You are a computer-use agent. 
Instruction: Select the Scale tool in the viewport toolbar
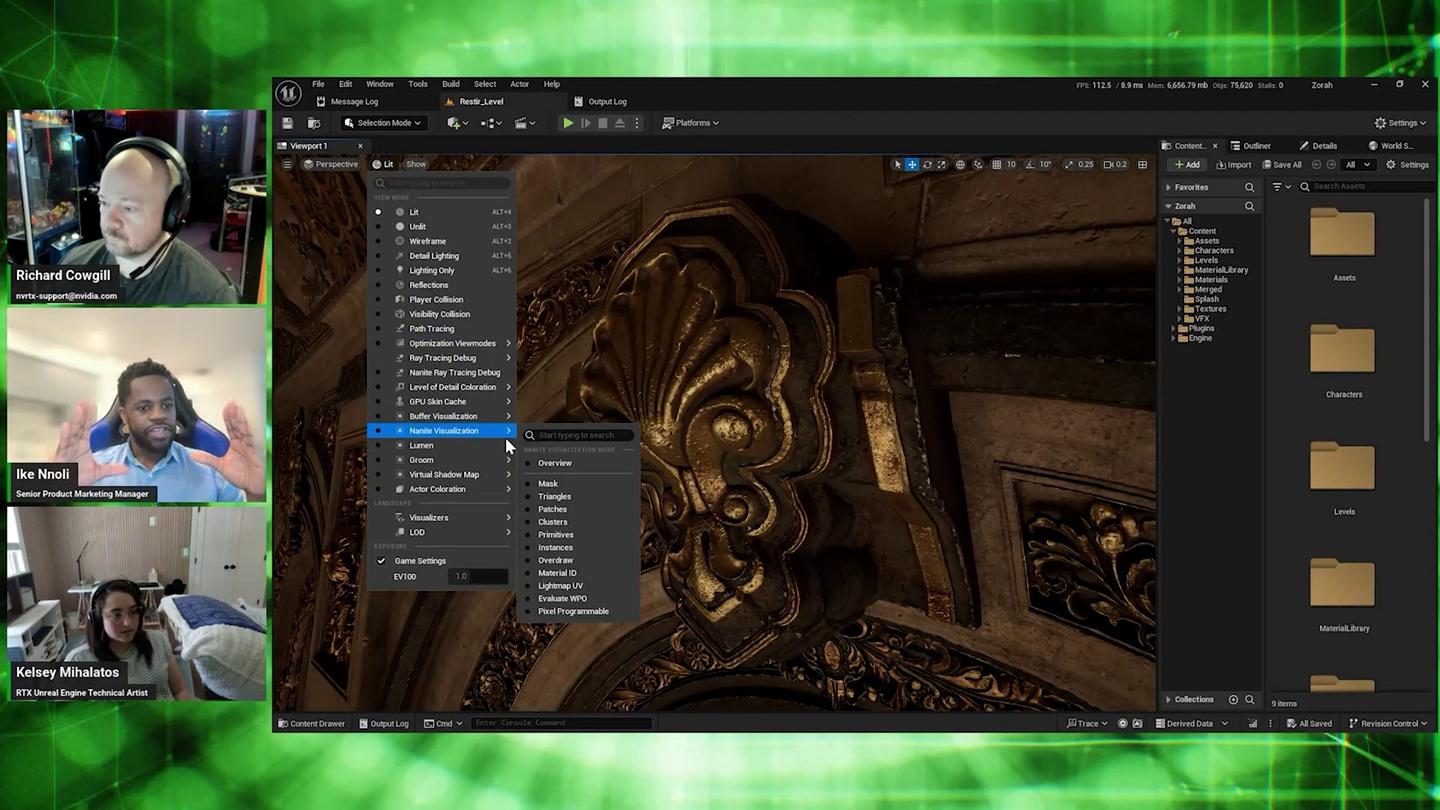tap(941, 164)
